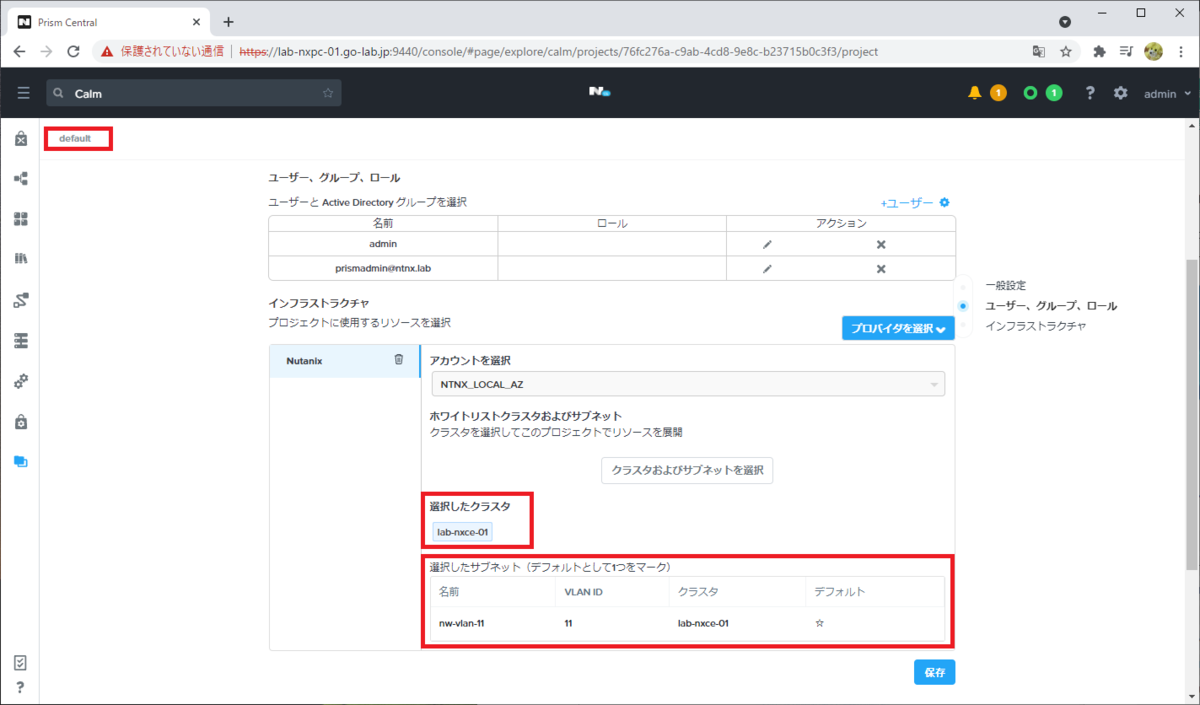Click the browser profile avatar
Image resolution: width=1200 pixels, height=705 pixels.
tap(1153, 51)
